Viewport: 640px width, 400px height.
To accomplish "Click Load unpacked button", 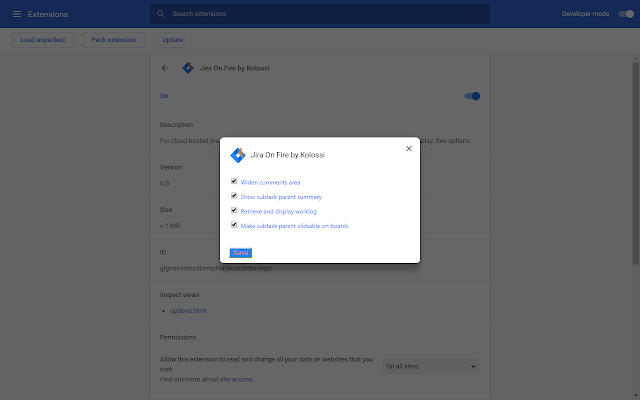I will 43,40.
